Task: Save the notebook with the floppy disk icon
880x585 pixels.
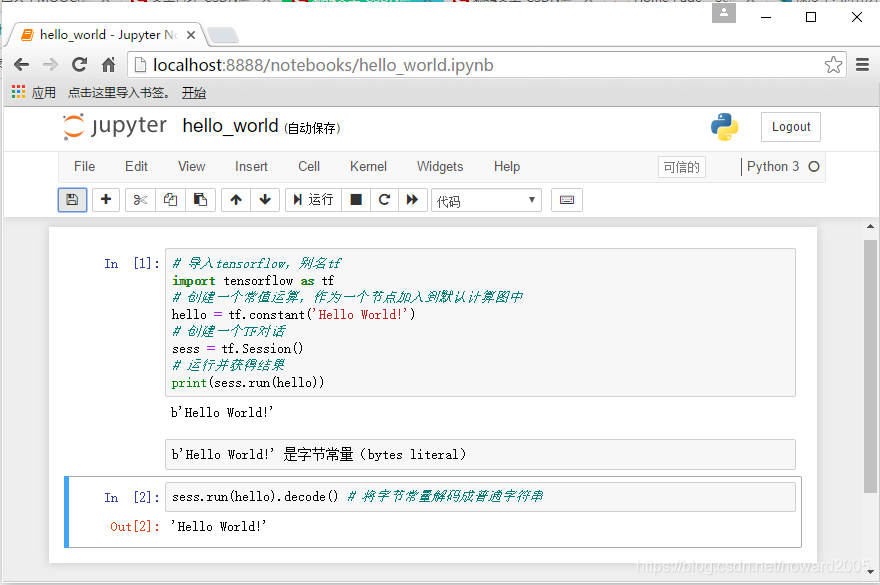Action: click(72, 200)
